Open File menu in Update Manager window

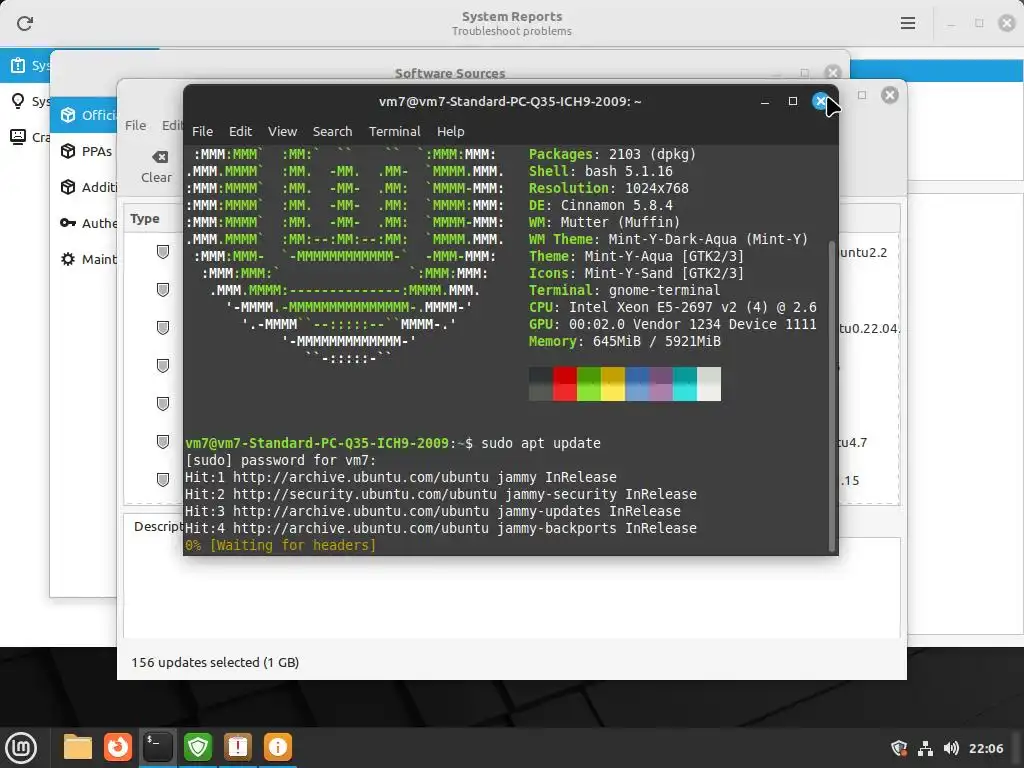point(135,125)
